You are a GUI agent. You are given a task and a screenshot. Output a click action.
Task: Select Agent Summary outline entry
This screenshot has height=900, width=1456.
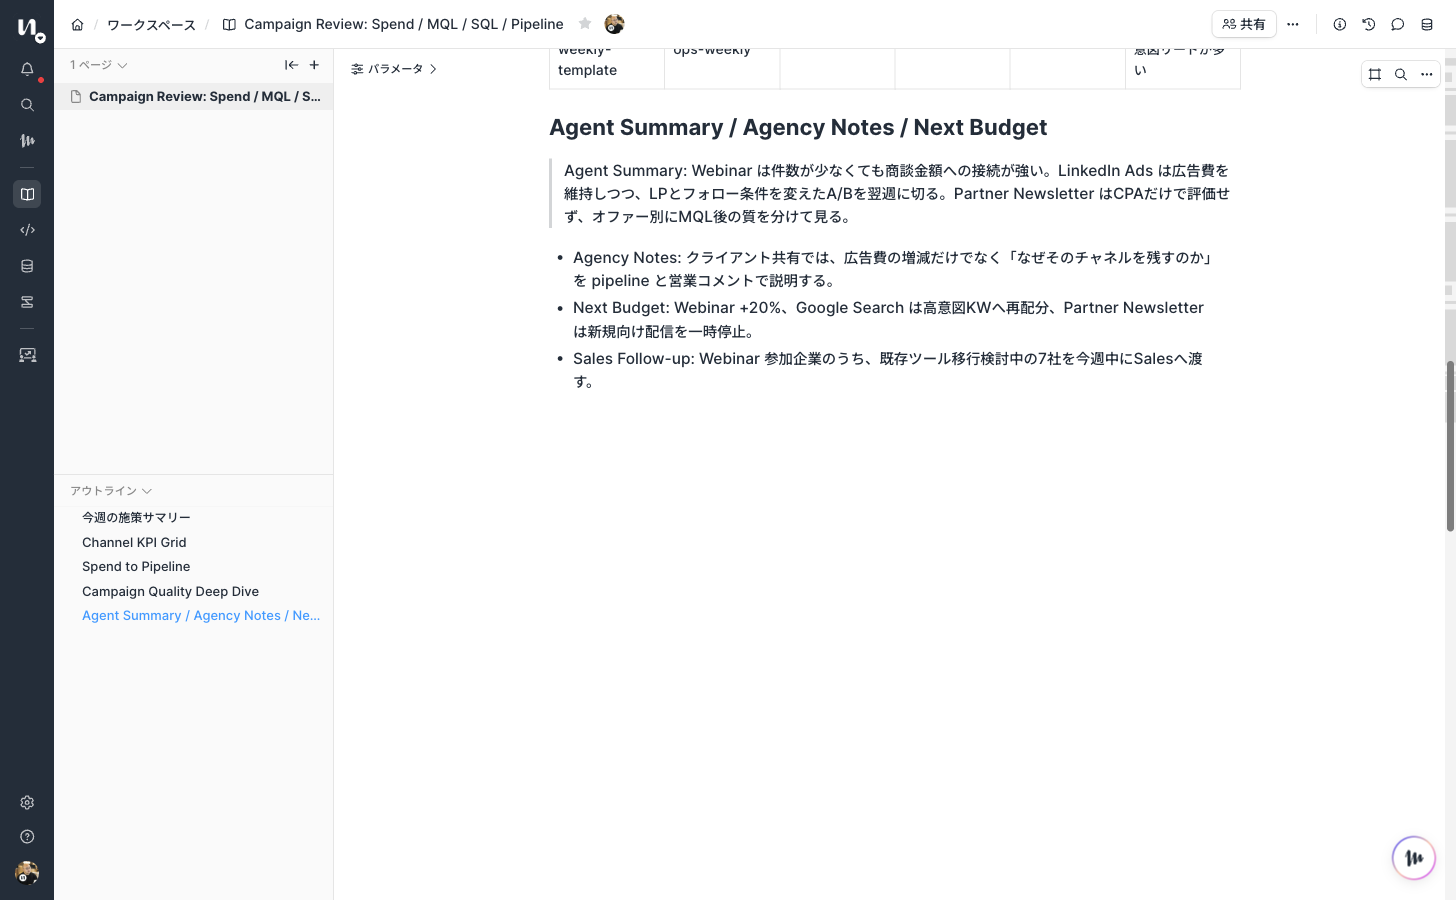coord(201,615)
